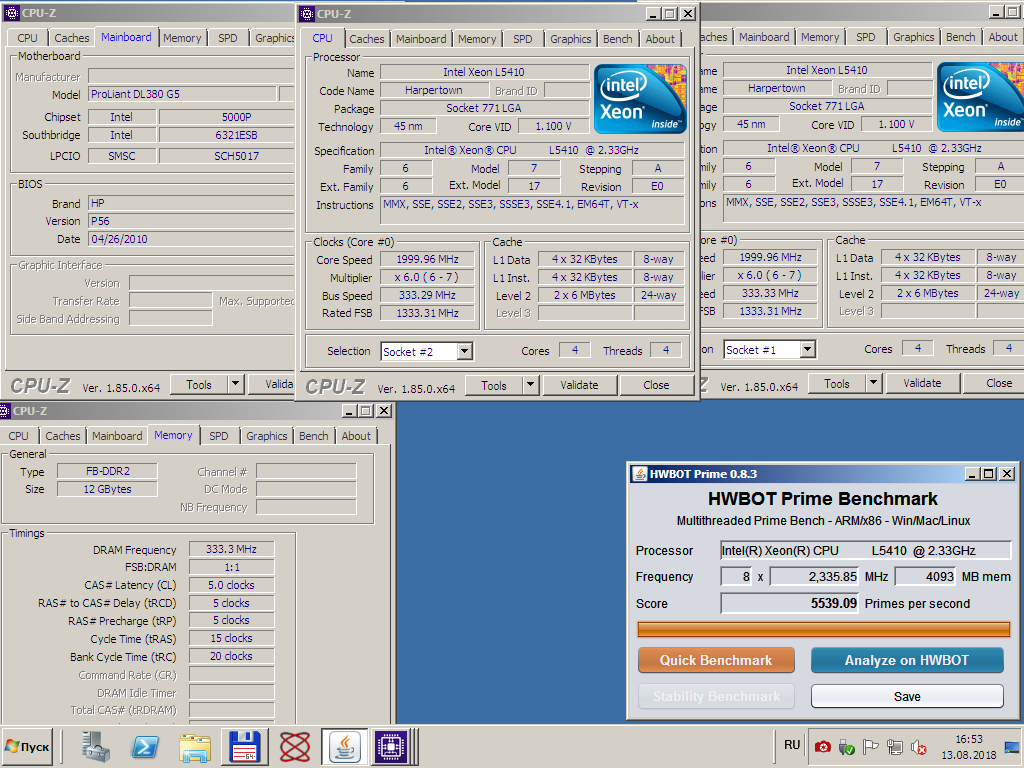Click Validate button in Socket #1 window

click(922, 383)
